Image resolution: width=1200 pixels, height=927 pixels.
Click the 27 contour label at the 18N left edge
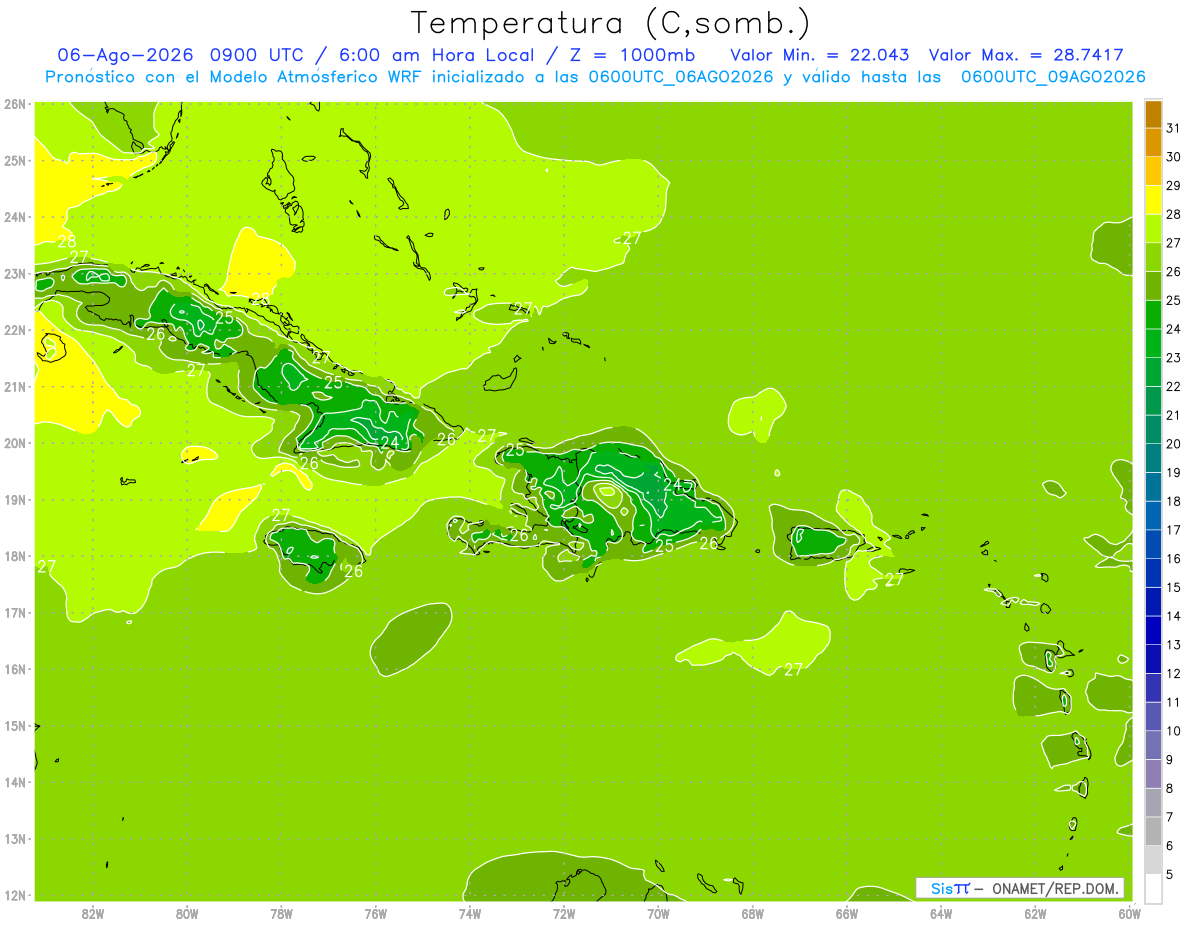46,567
